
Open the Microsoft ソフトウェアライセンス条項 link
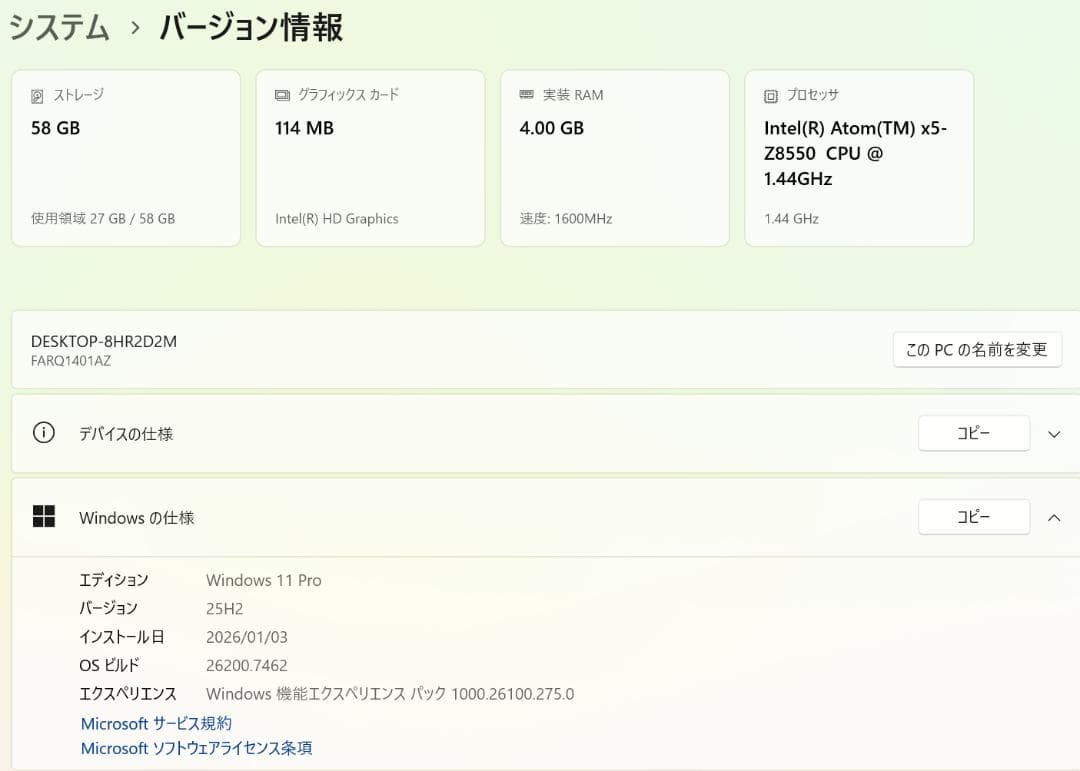tap(196, 747)
